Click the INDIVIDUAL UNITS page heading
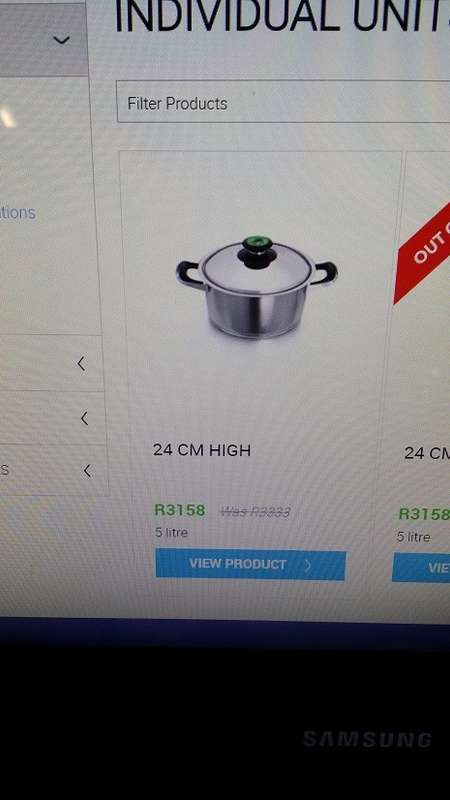The height and width of the screenshot is (800, 450). [282, 17]
